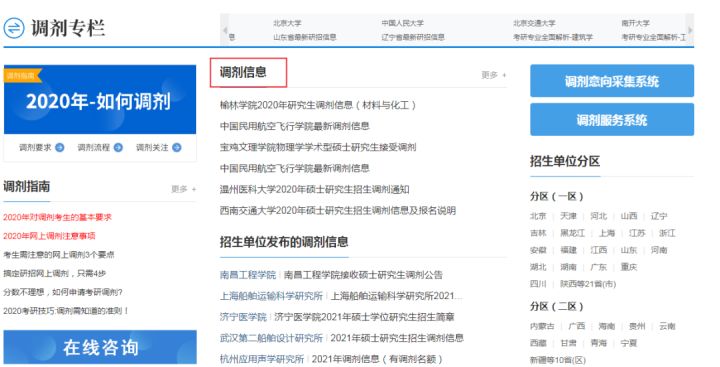Image resolution: width=720 pixels, height=367 pixels.
Task: Select region 山东 in 分区一区
Action: click(x=629, y=250)
